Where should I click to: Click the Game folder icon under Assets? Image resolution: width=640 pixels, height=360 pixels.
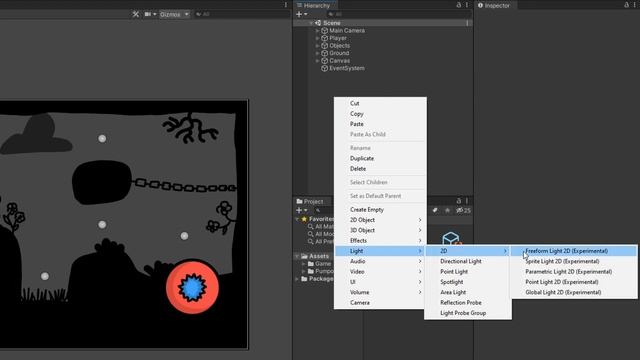point(310,264)
